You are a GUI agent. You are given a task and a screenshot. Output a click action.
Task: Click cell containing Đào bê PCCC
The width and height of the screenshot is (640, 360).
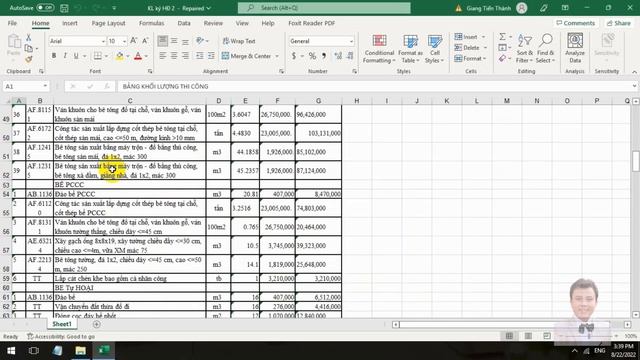(x=130, y=194)
